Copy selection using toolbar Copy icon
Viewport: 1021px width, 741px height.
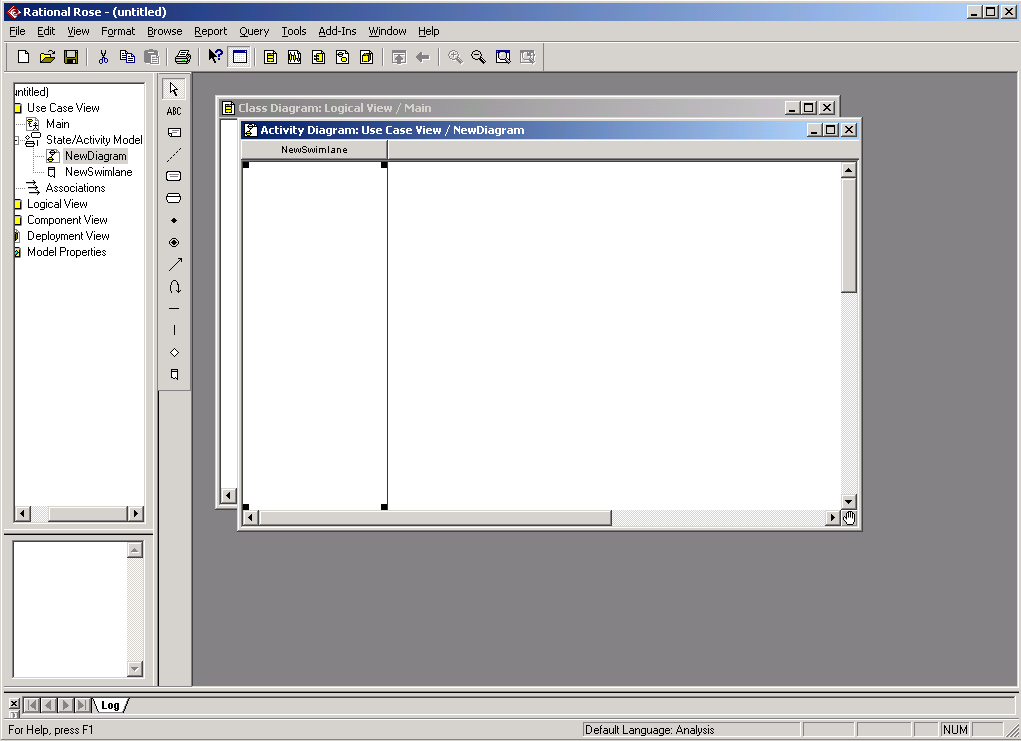[127, 57]
